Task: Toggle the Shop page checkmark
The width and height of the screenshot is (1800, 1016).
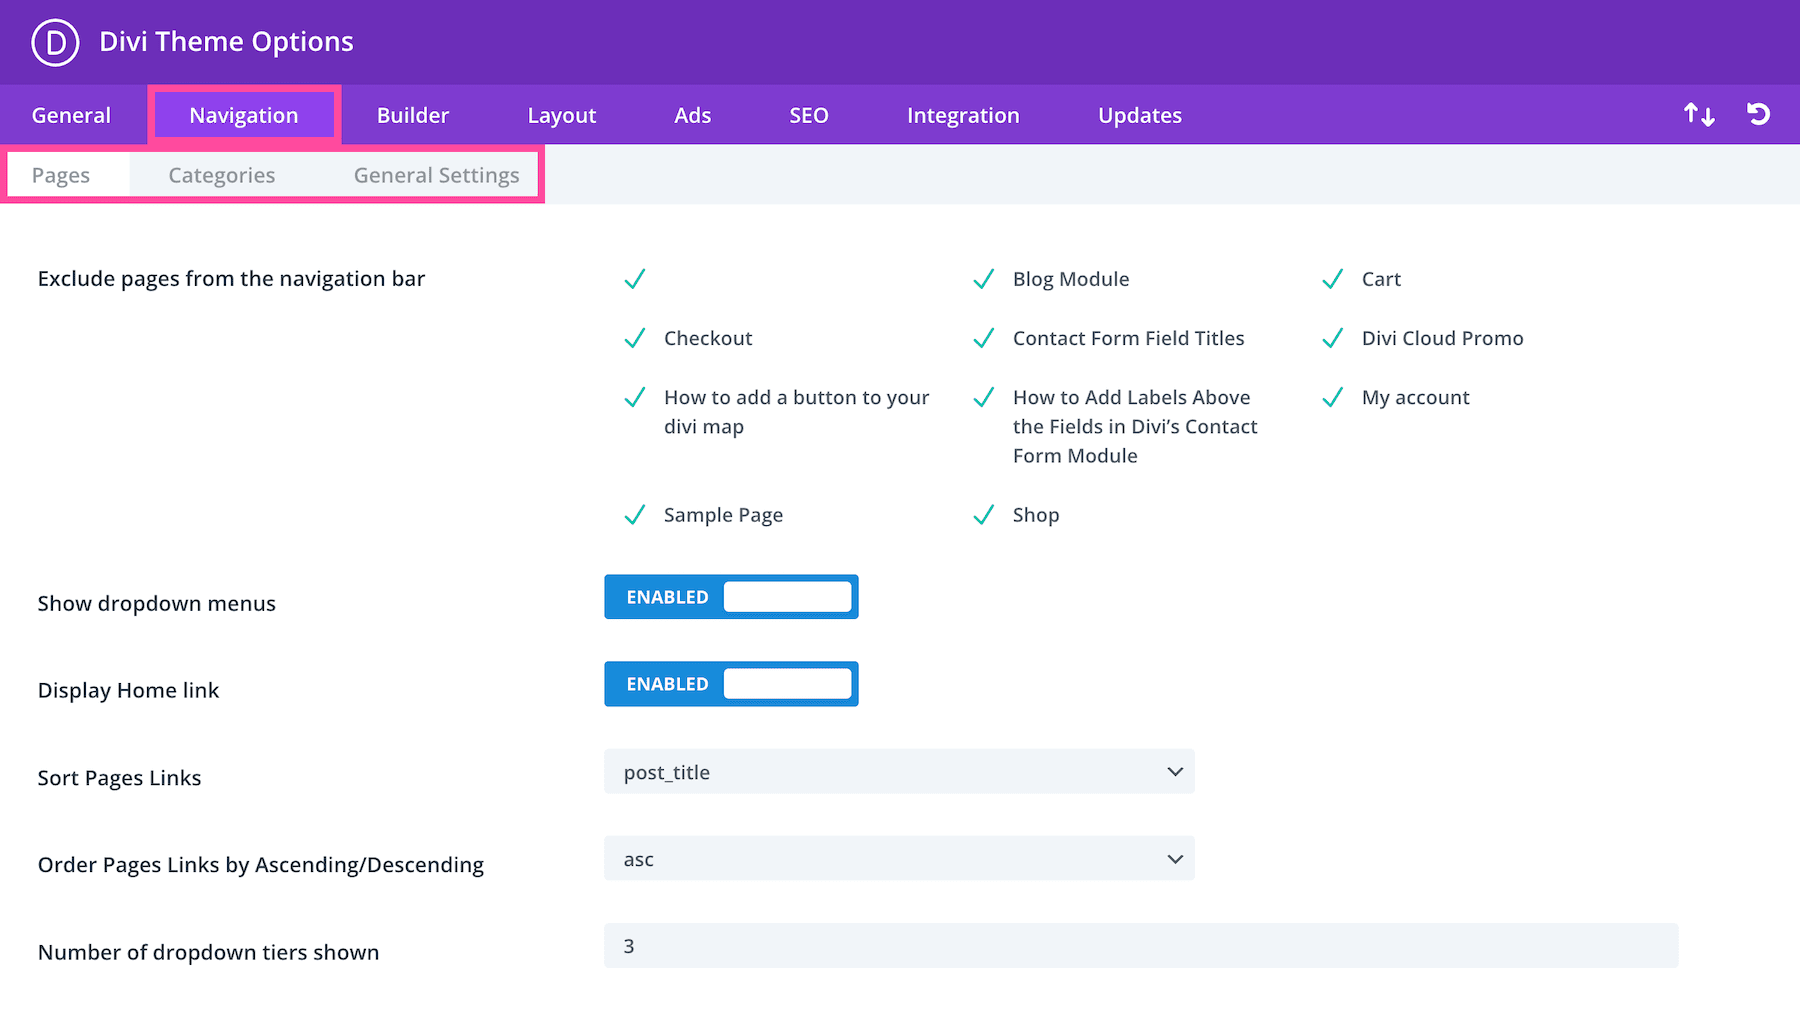Action: tap(984, 515)
